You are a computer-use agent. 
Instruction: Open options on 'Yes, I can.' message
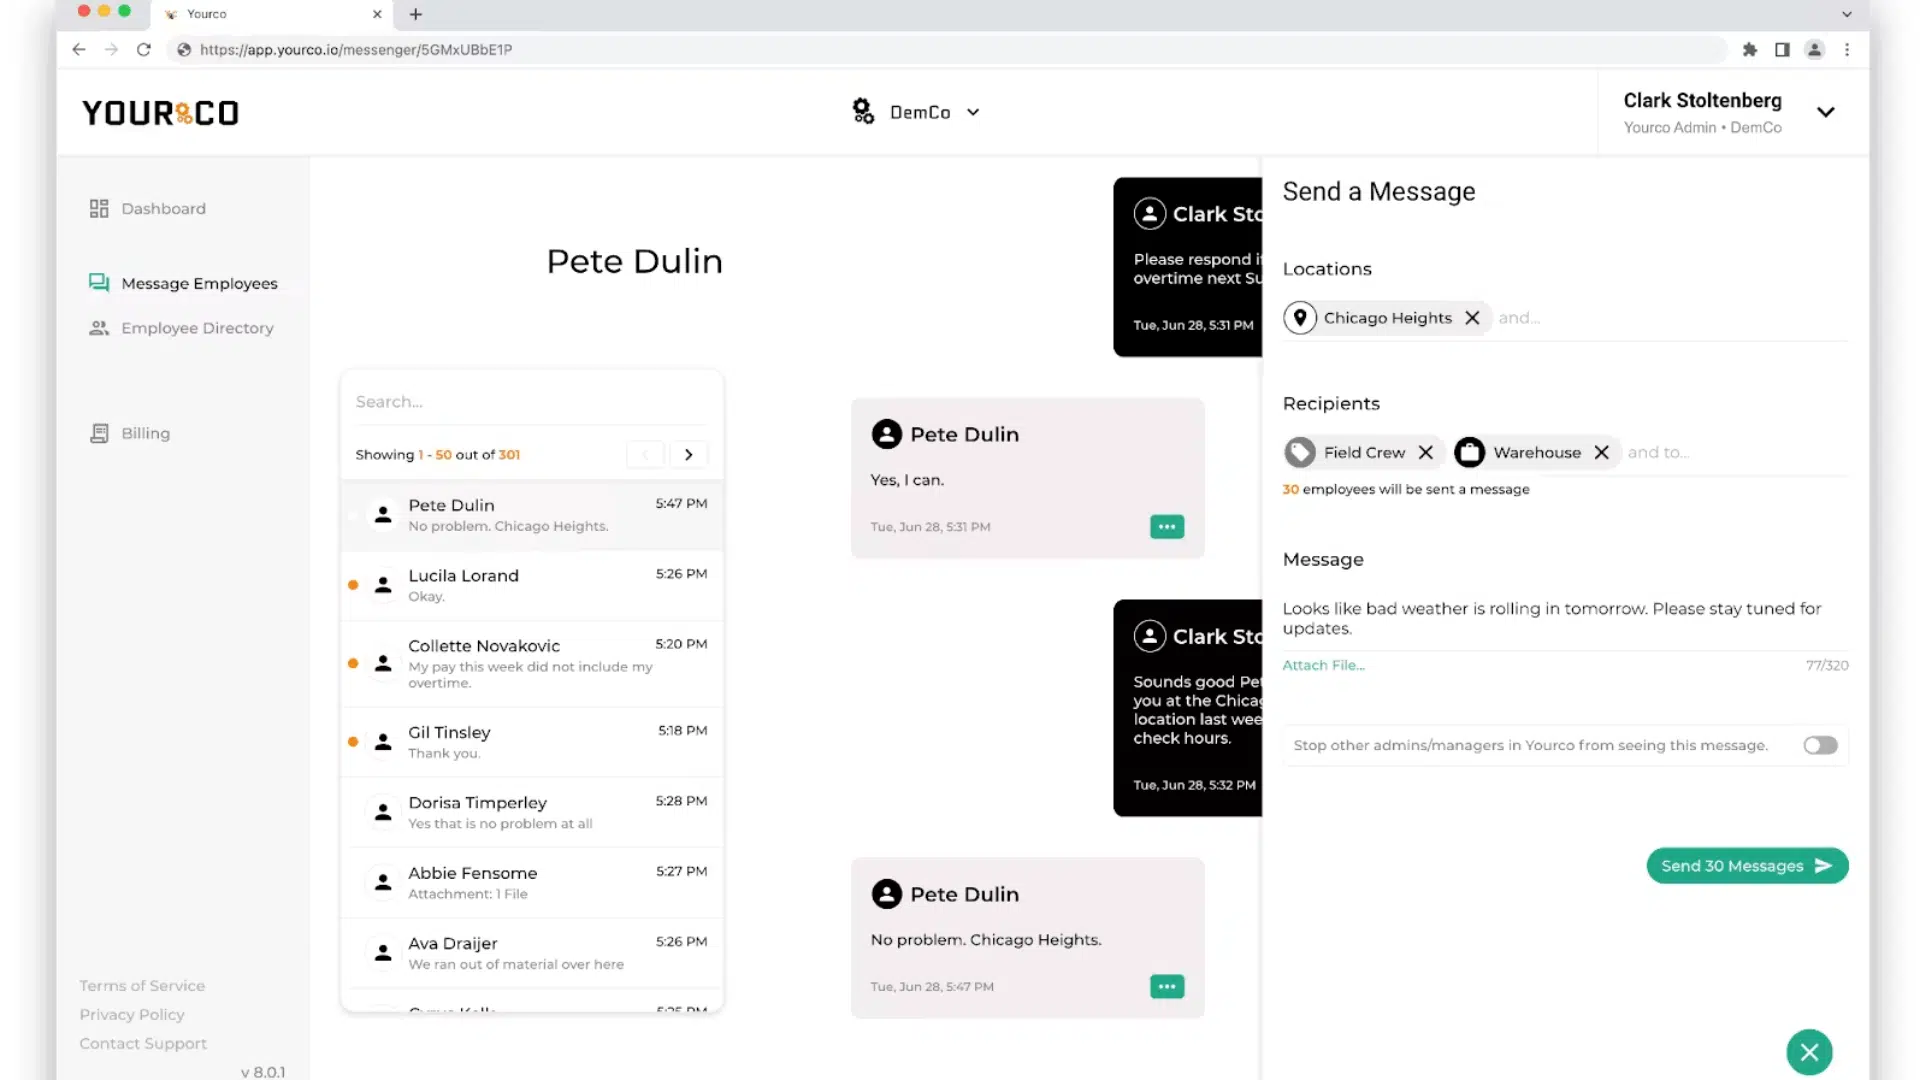click(x=1167, y=526)
